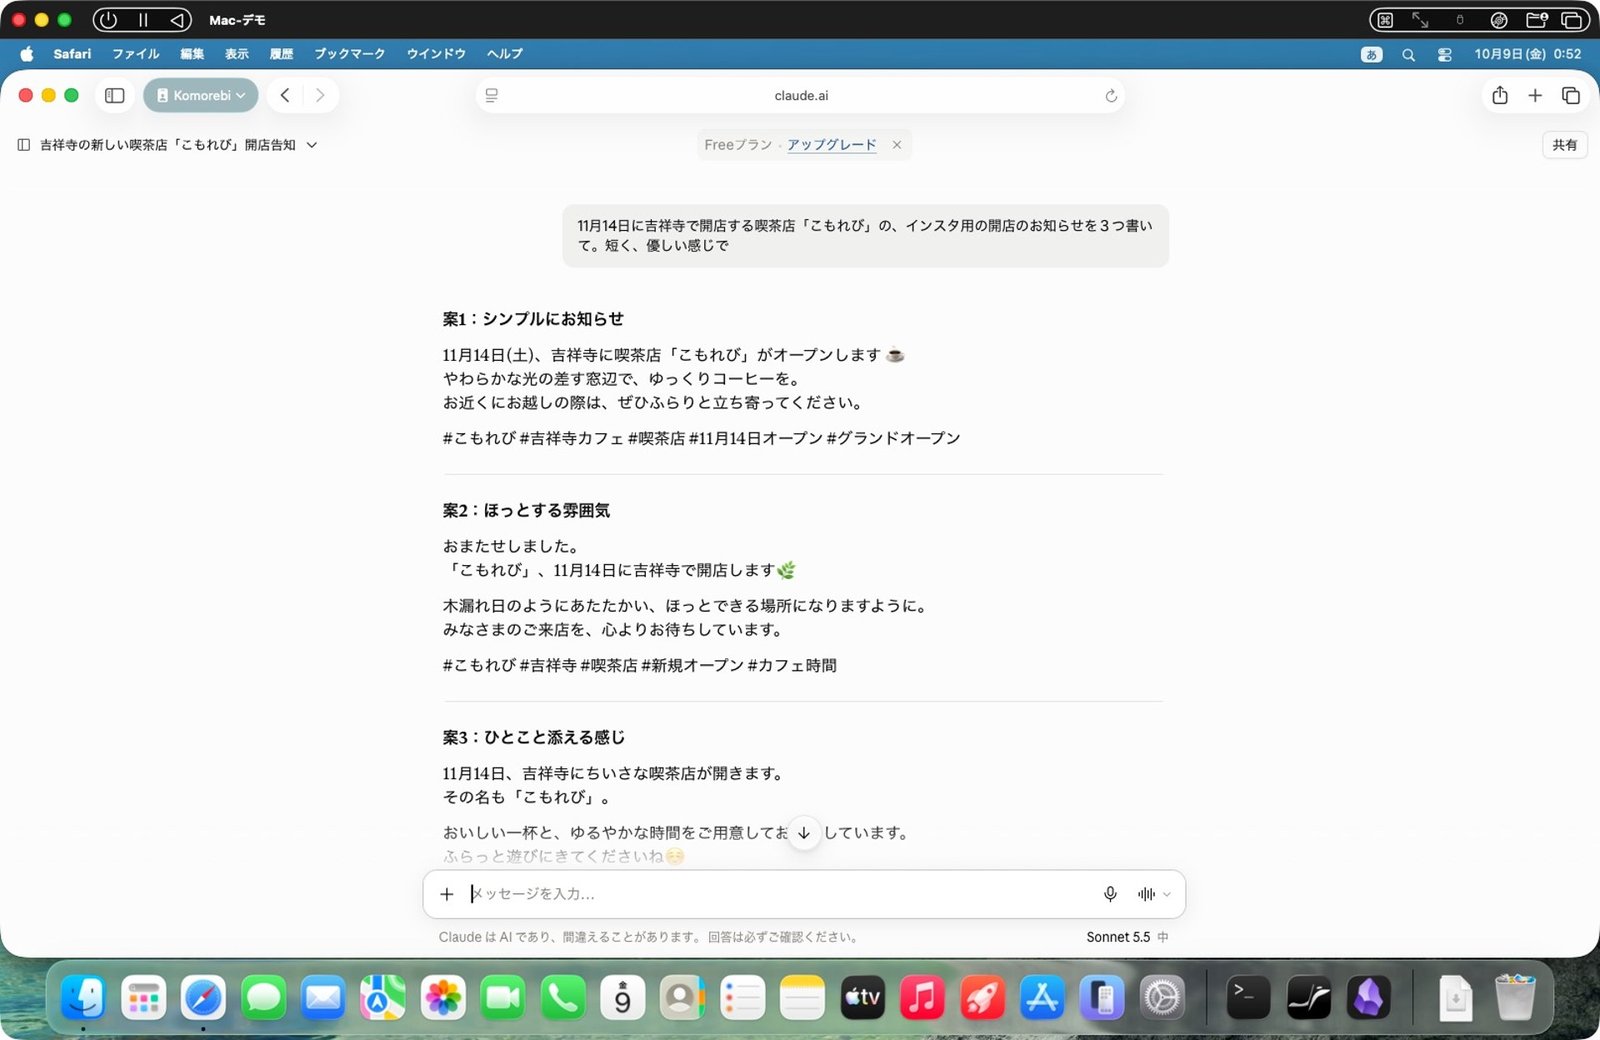The width and height of the screenshot is (1600, 1040).
Task: Reload the claude.ai page
Action: [x=1110, y=96]
